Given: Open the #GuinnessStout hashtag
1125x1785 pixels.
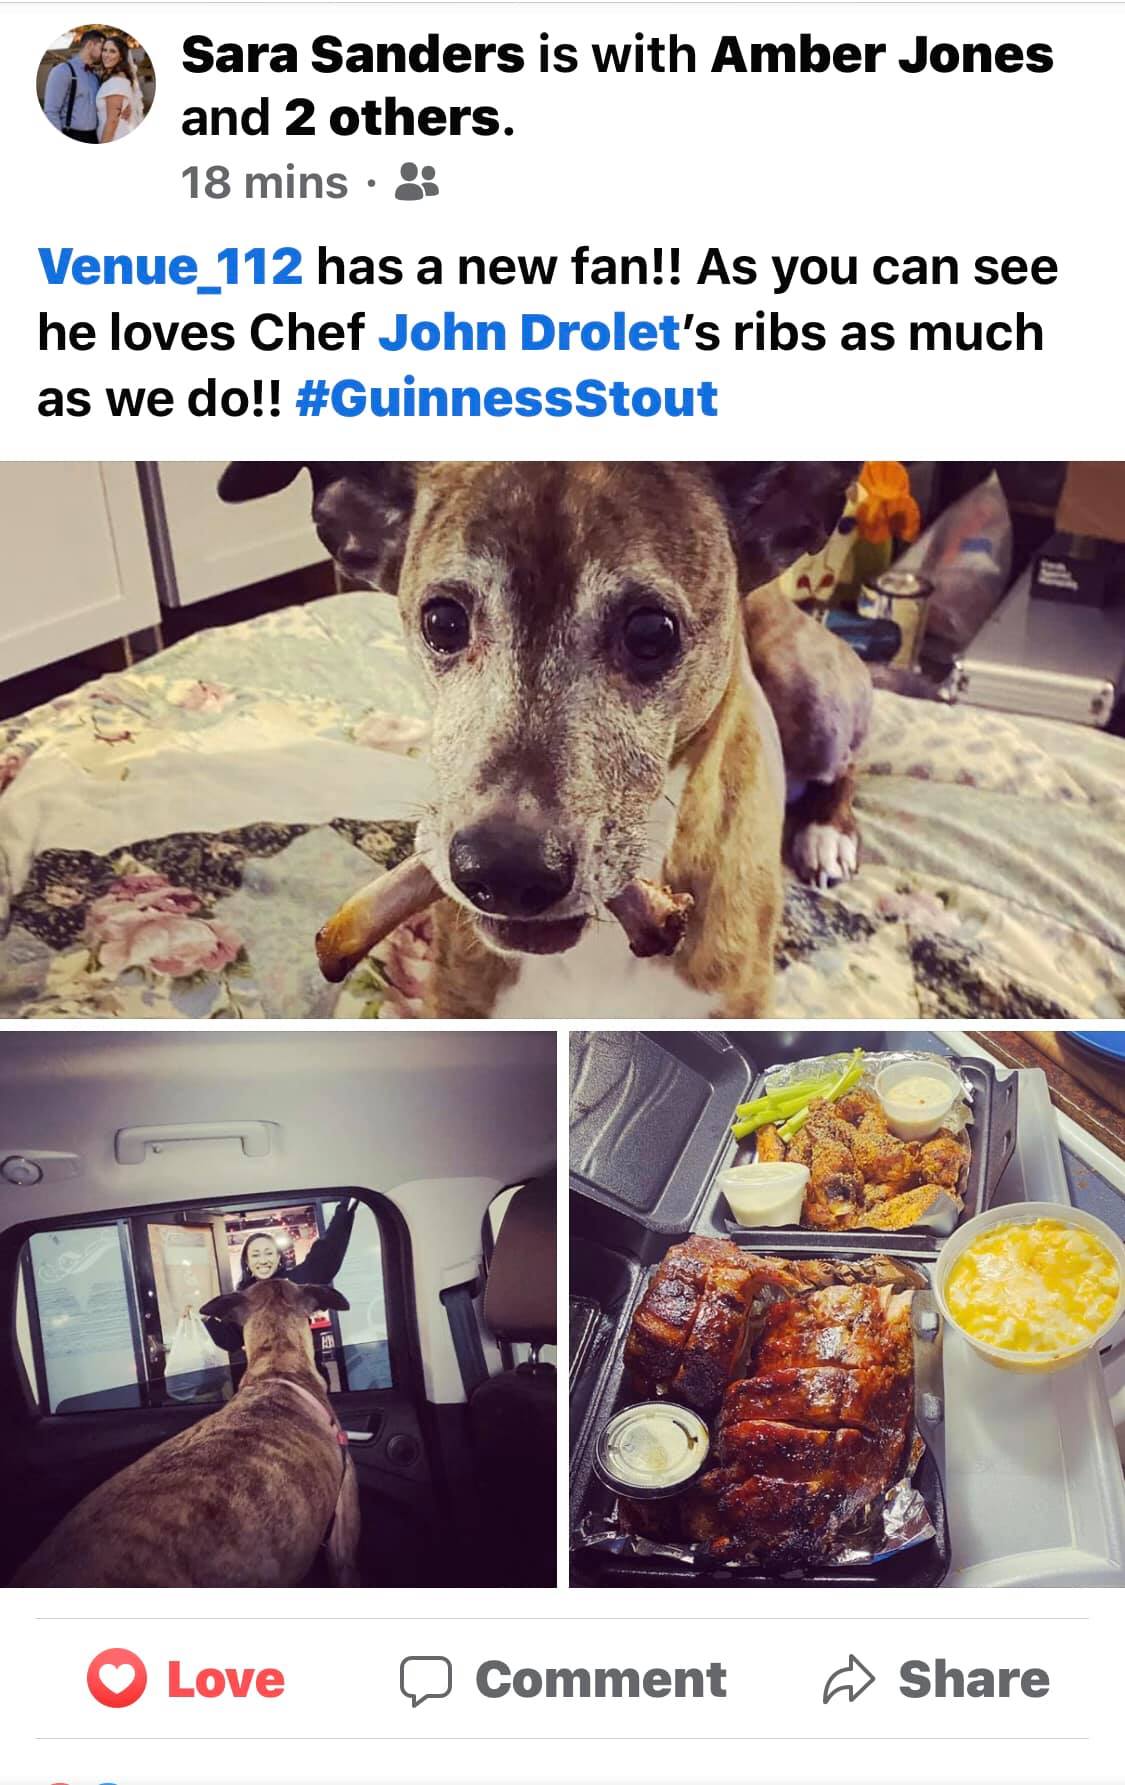Looking at the screenshot, I should click(x=507, y=398).
